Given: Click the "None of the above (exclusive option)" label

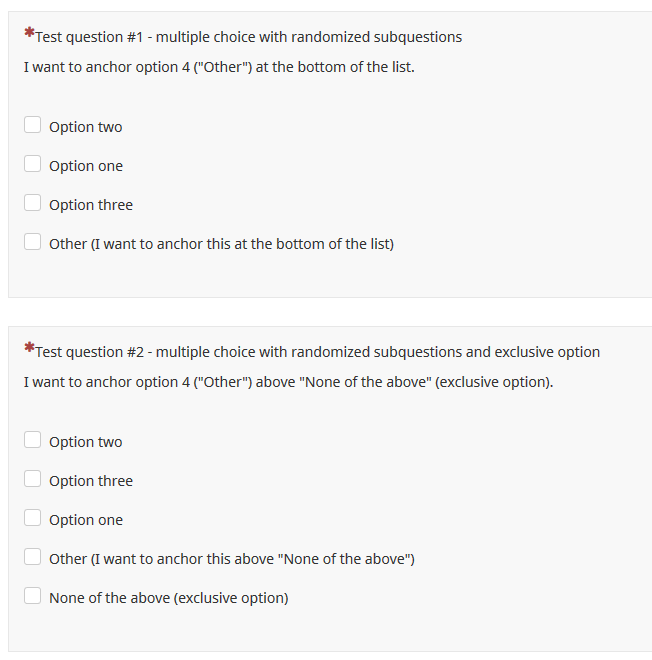Looking at the screenshot, I should click(x=168, y=598).
